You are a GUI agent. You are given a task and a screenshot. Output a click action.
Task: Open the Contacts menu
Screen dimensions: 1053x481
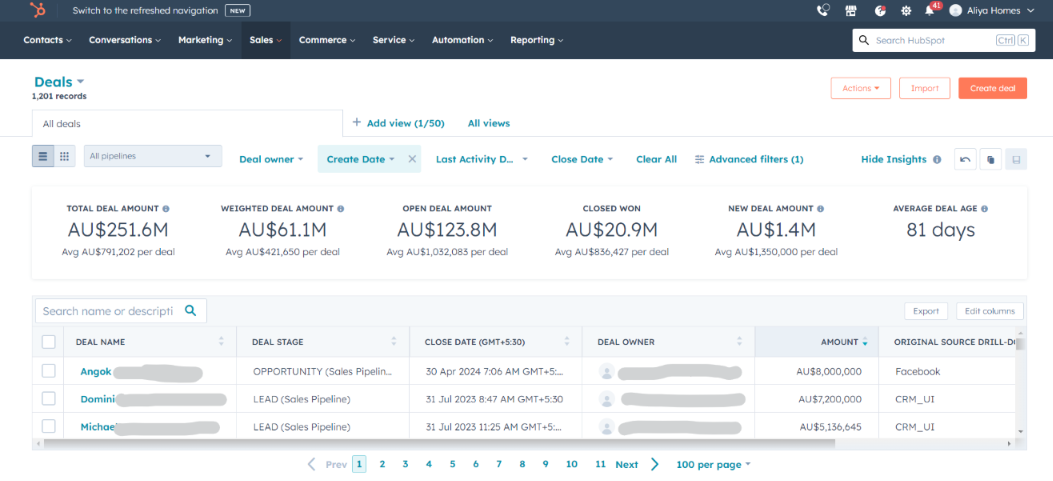pos(47,40)
